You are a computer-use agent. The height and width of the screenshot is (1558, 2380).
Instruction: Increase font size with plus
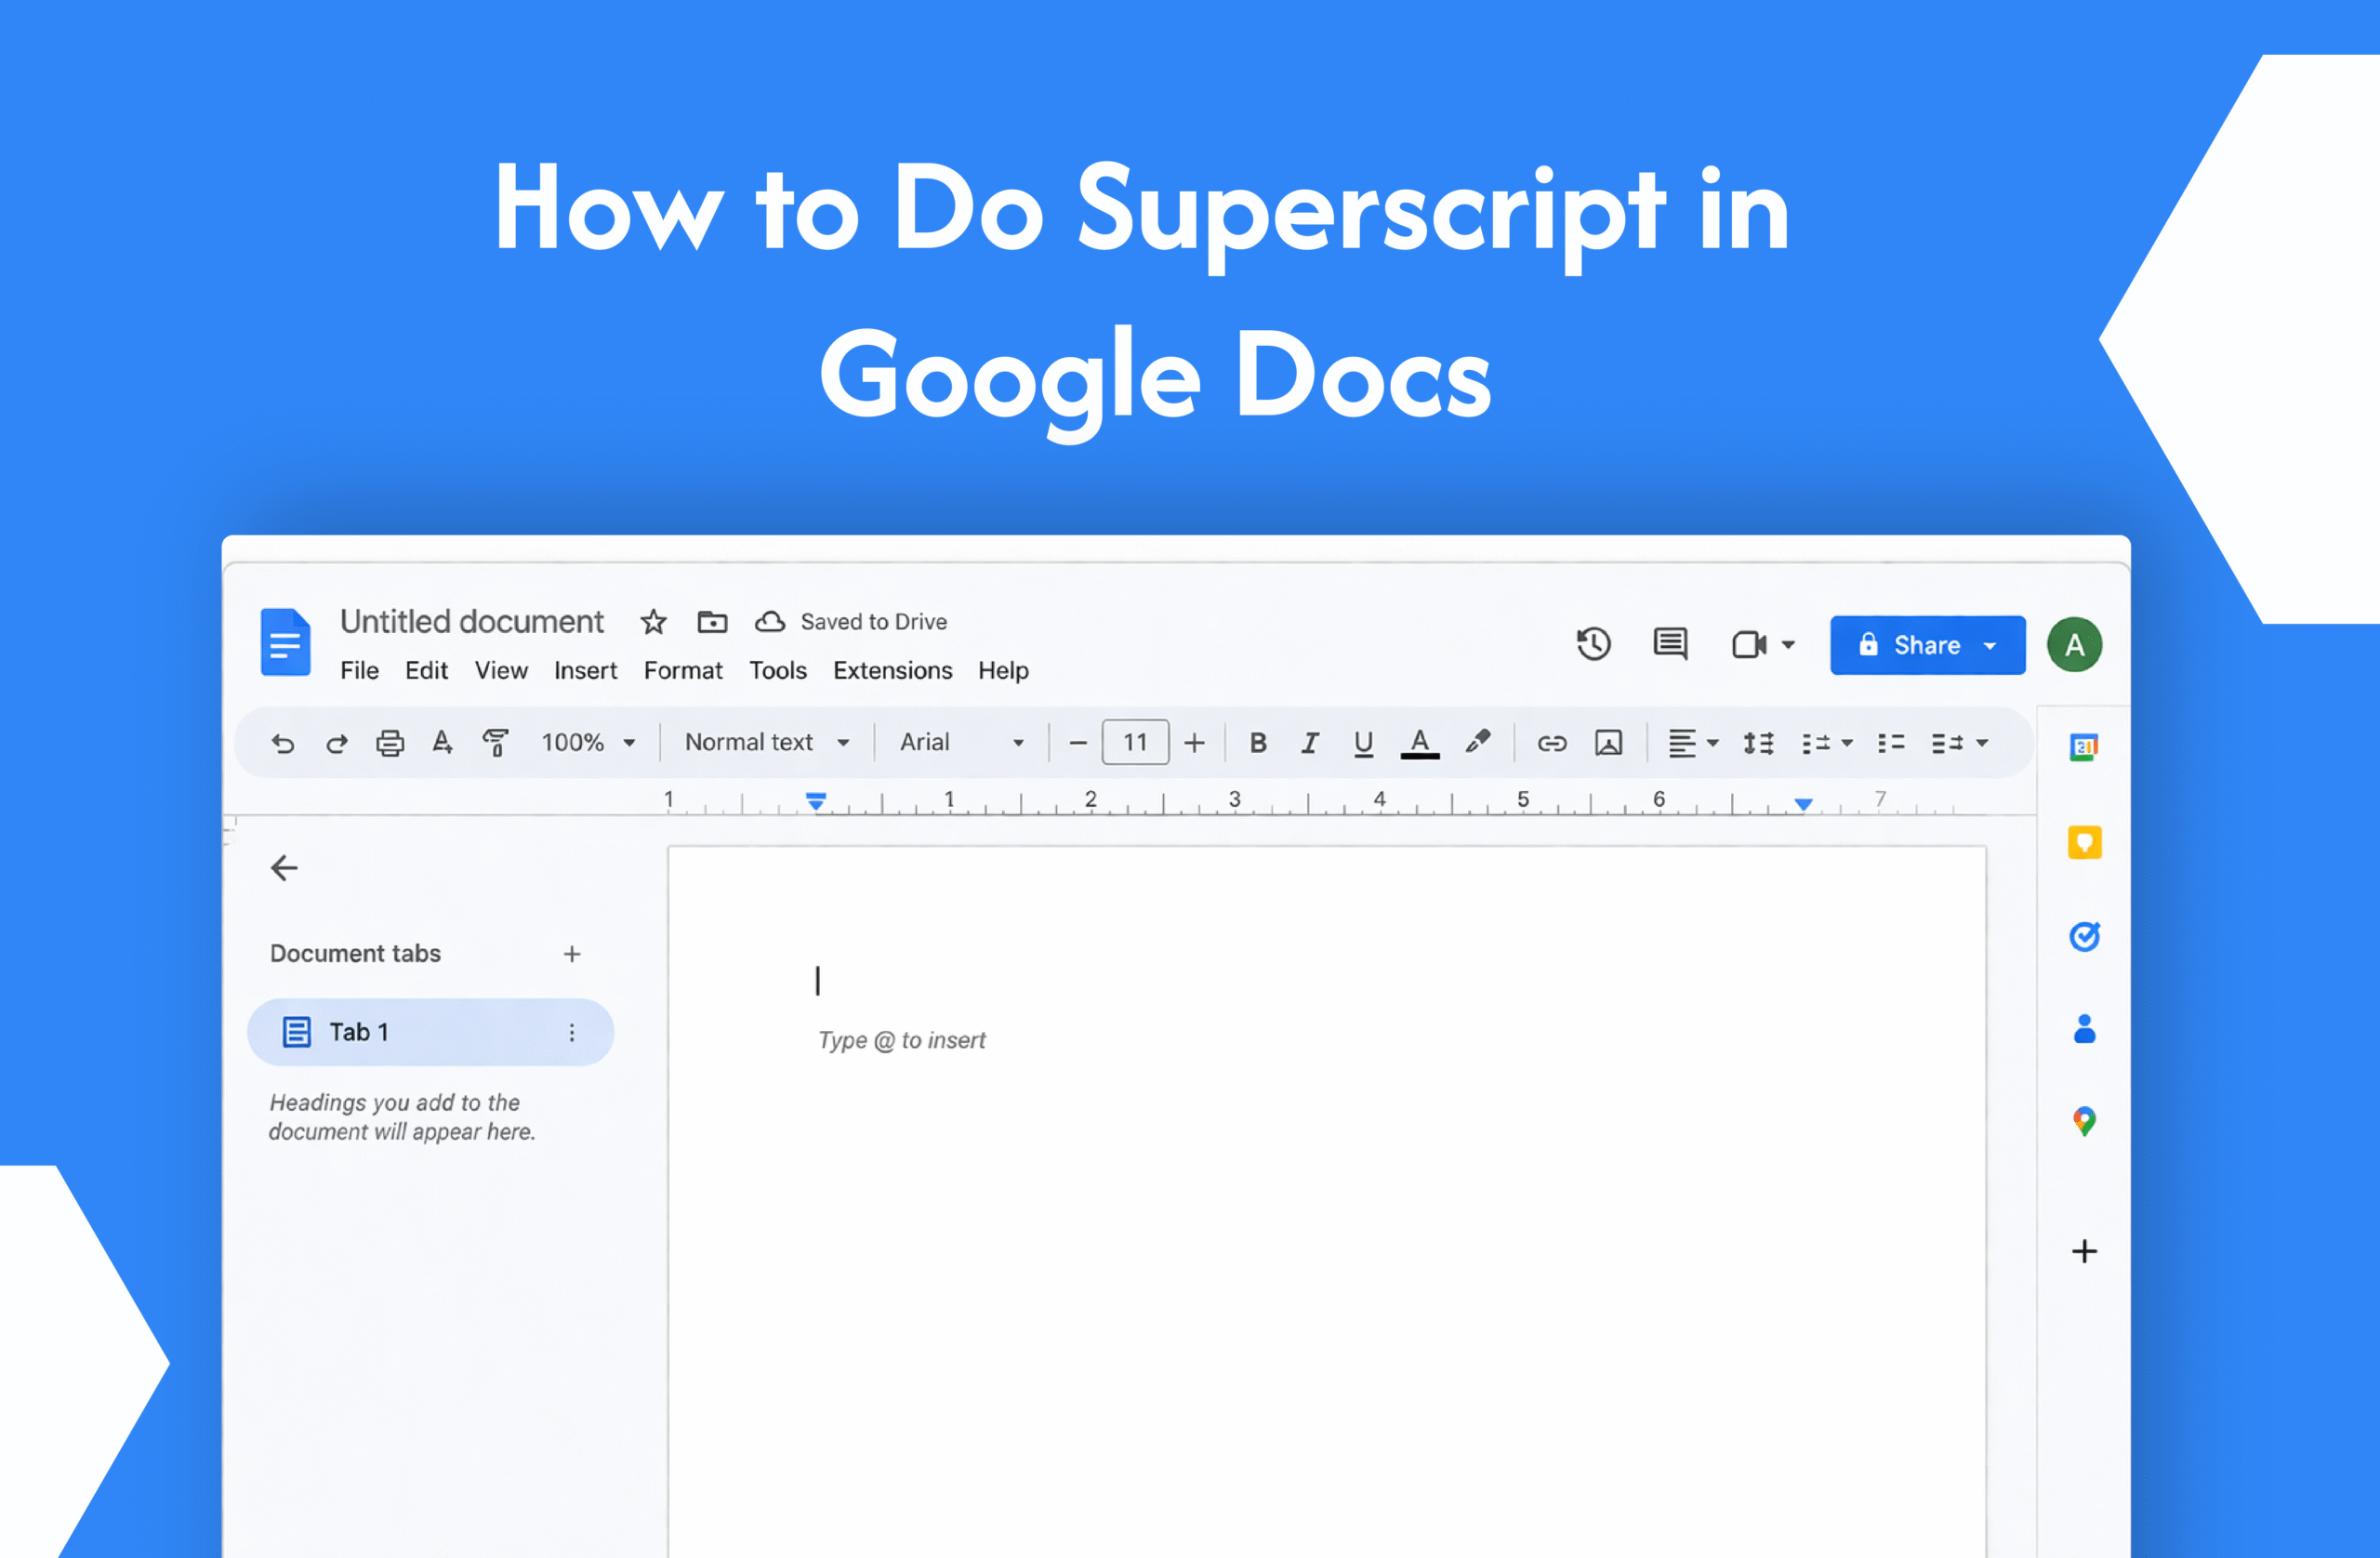(x=1194, y=743)
